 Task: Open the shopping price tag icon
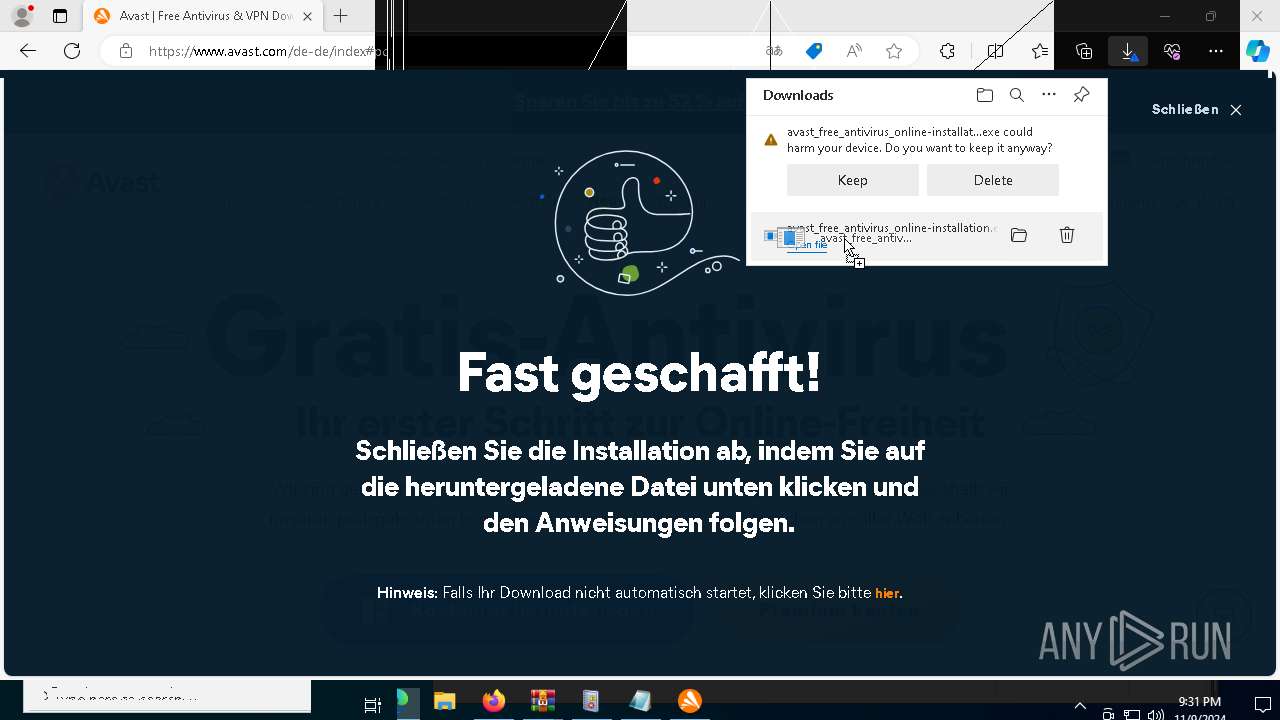(814, 51)
